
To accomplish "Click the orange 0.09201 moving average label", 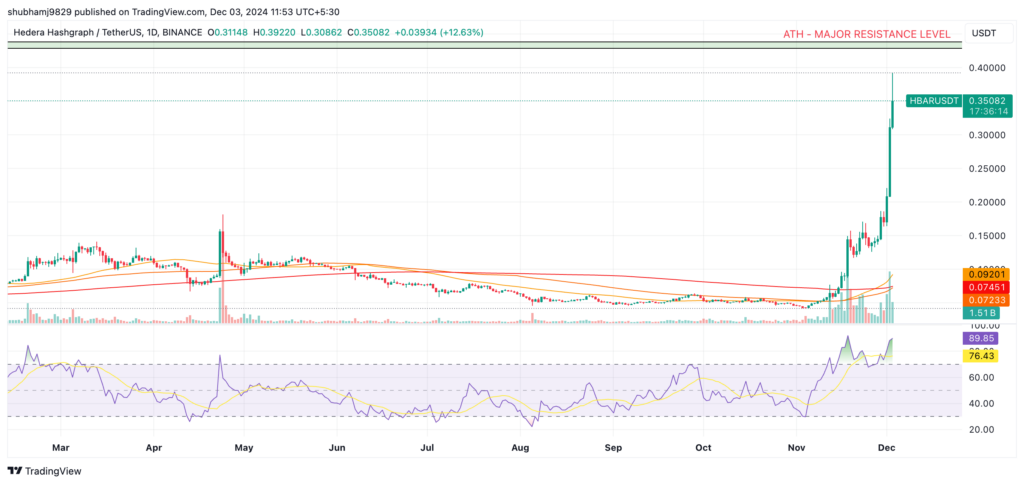I will pyautogui.click(x=987, y=275).
